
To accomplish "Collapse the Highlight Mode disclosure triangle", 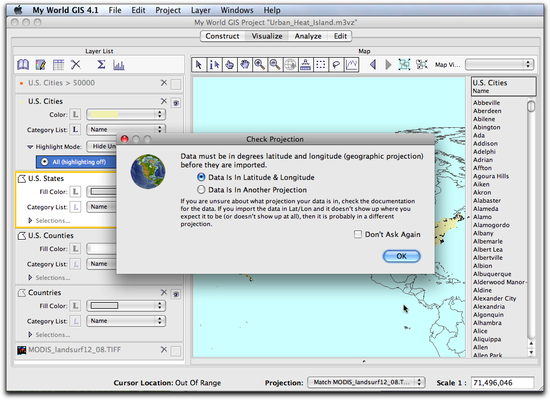I will 30,147.
